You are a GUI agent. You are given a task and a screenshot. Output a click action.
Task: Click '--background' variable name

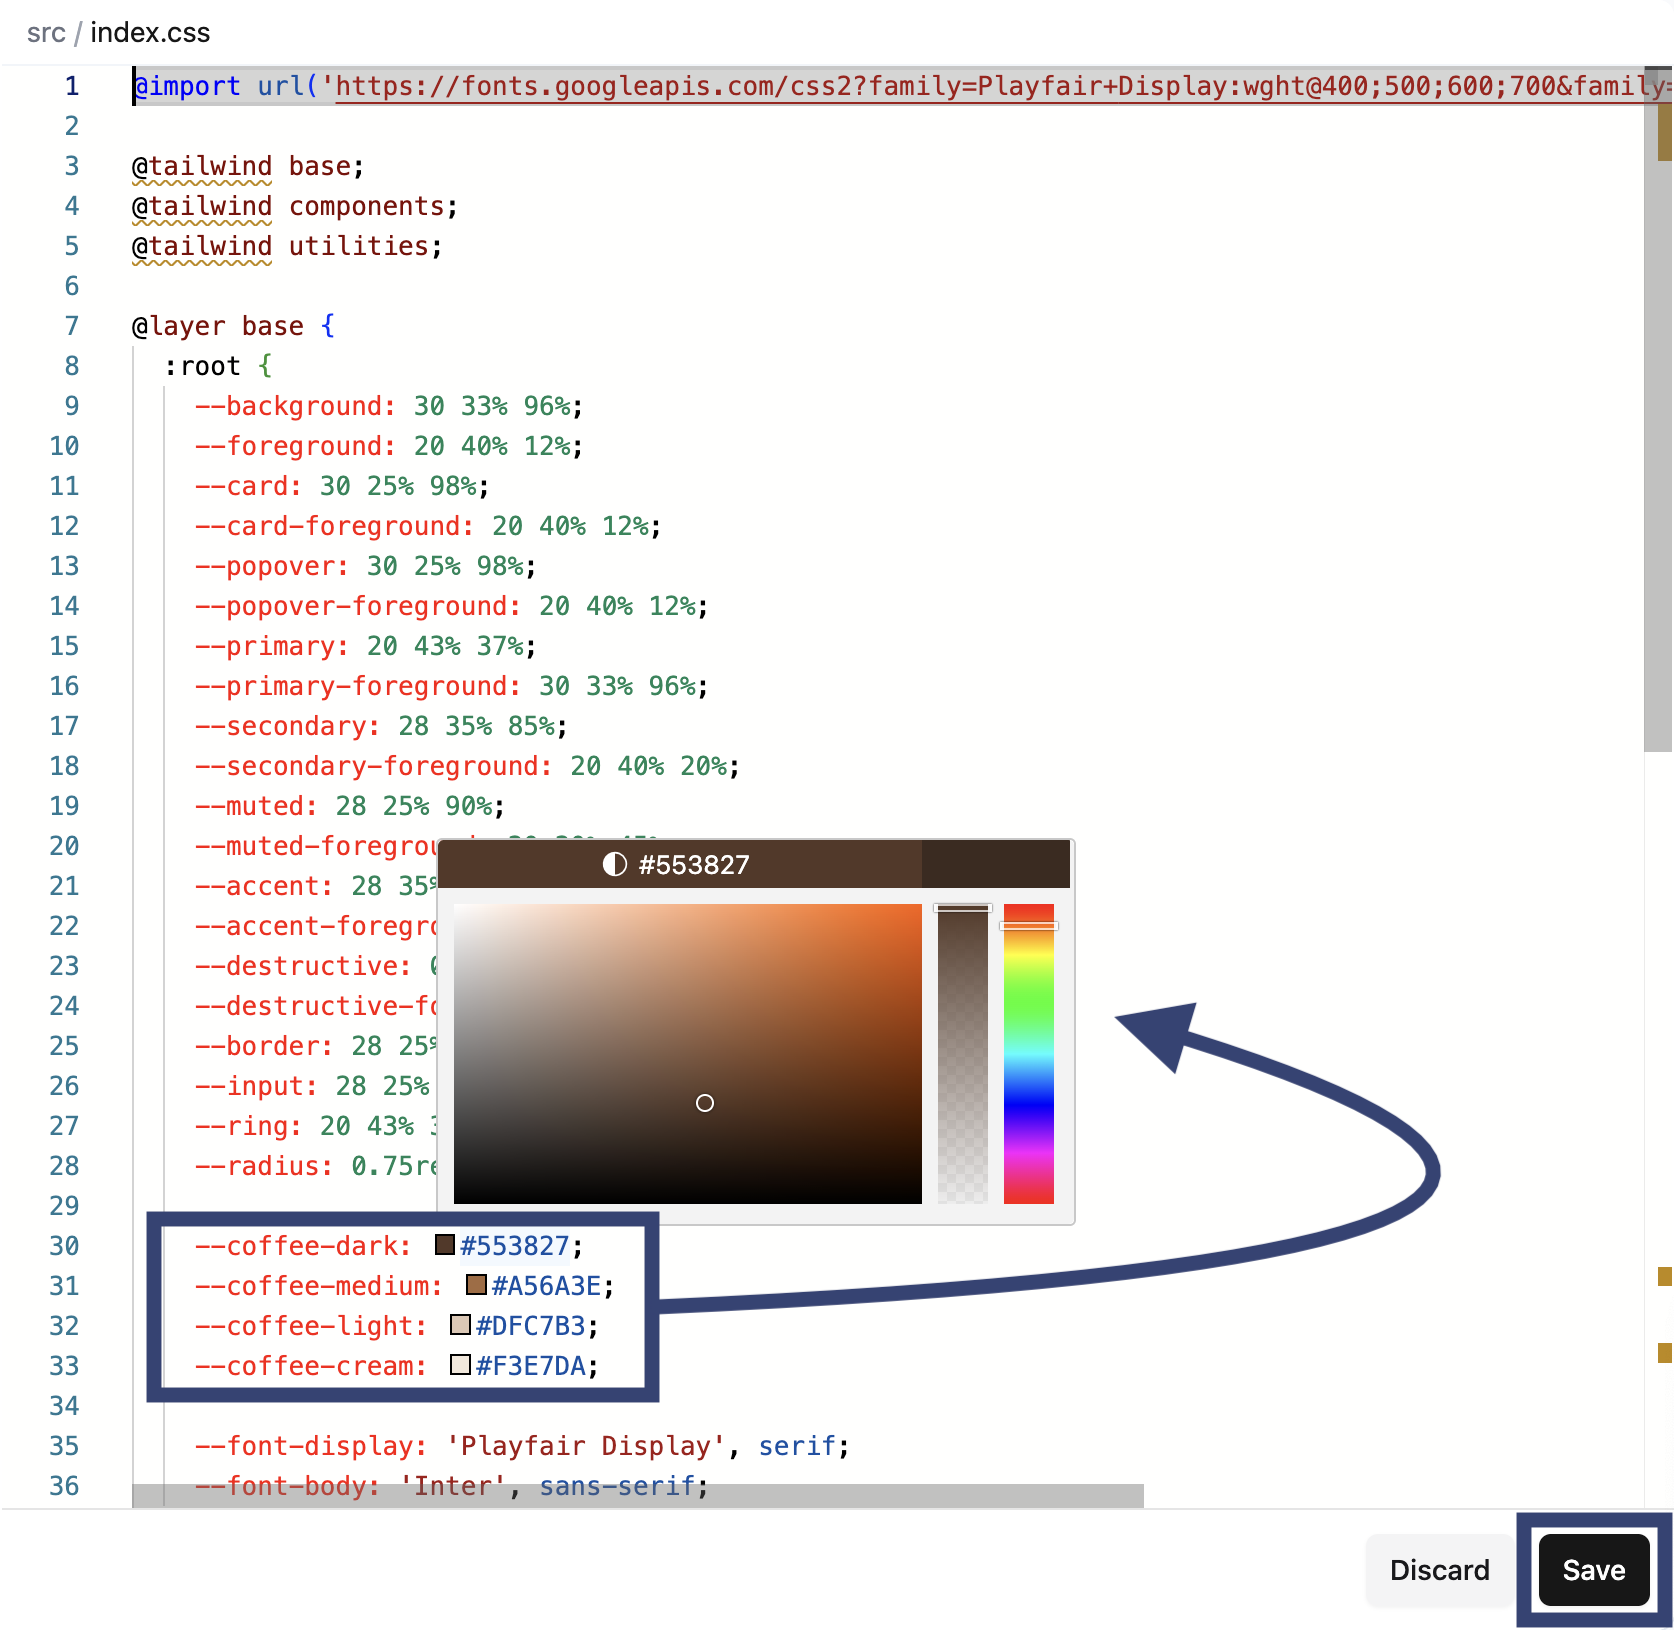click(288, 406)
